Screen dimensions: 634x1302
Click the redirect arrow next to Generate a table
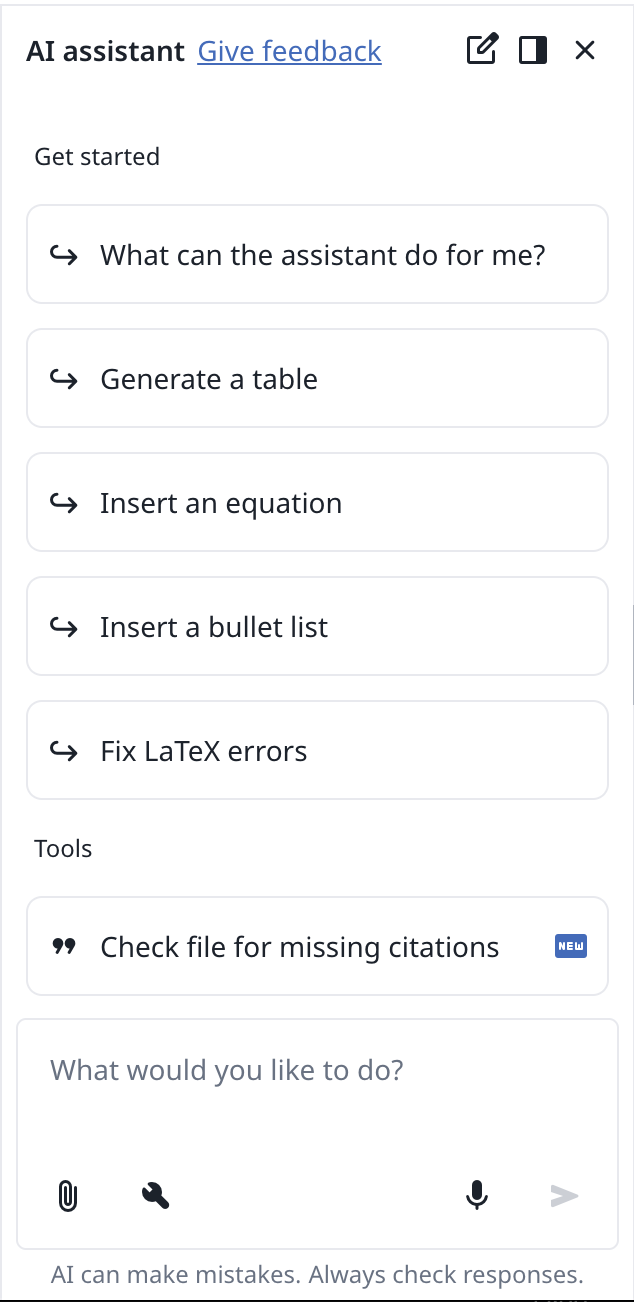[63, 378]
